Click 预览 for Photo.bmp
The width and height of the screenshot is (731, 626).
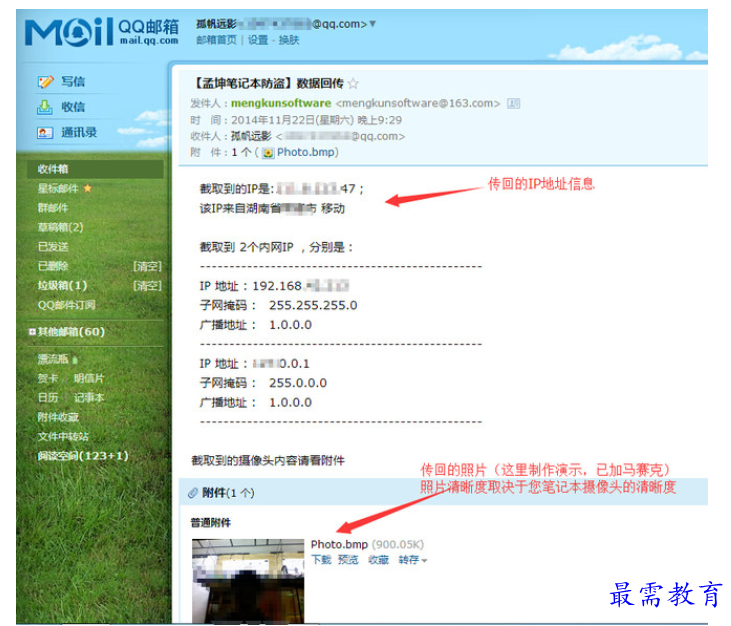click(x=348, y=560)
